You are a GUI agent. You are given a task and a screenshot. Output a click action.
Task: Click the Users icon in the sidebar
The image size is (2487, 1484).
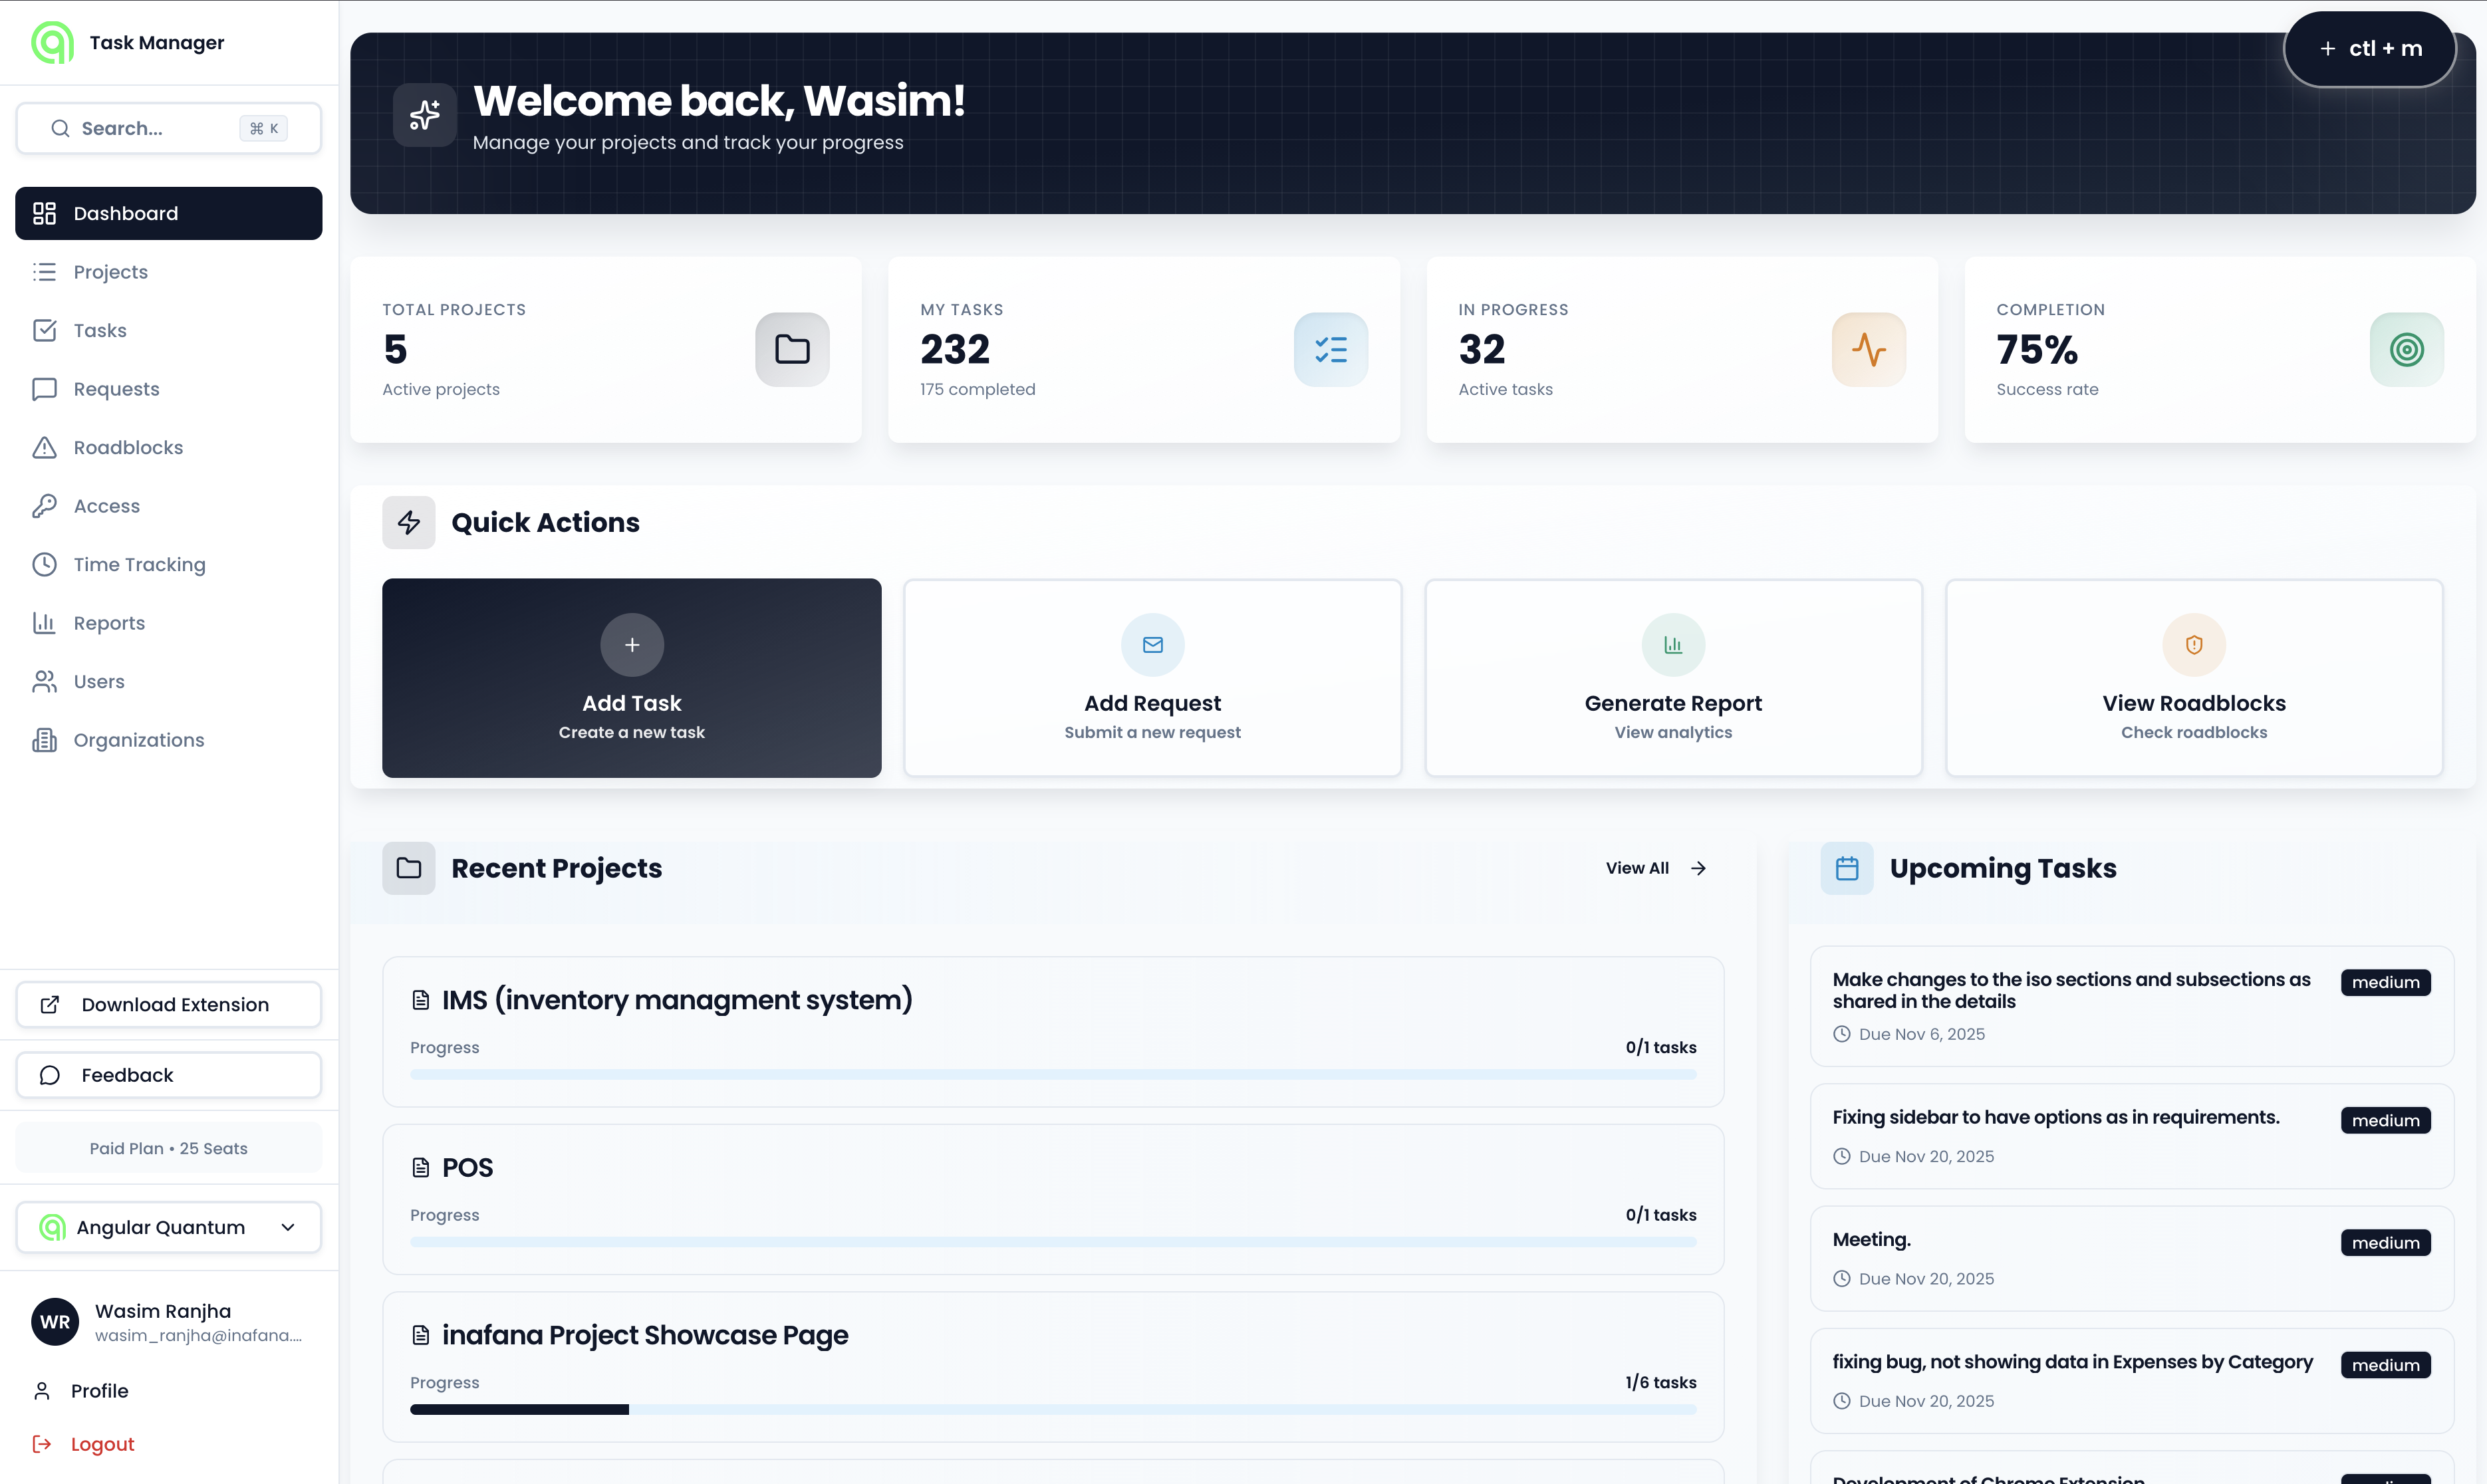coord(45,681)
